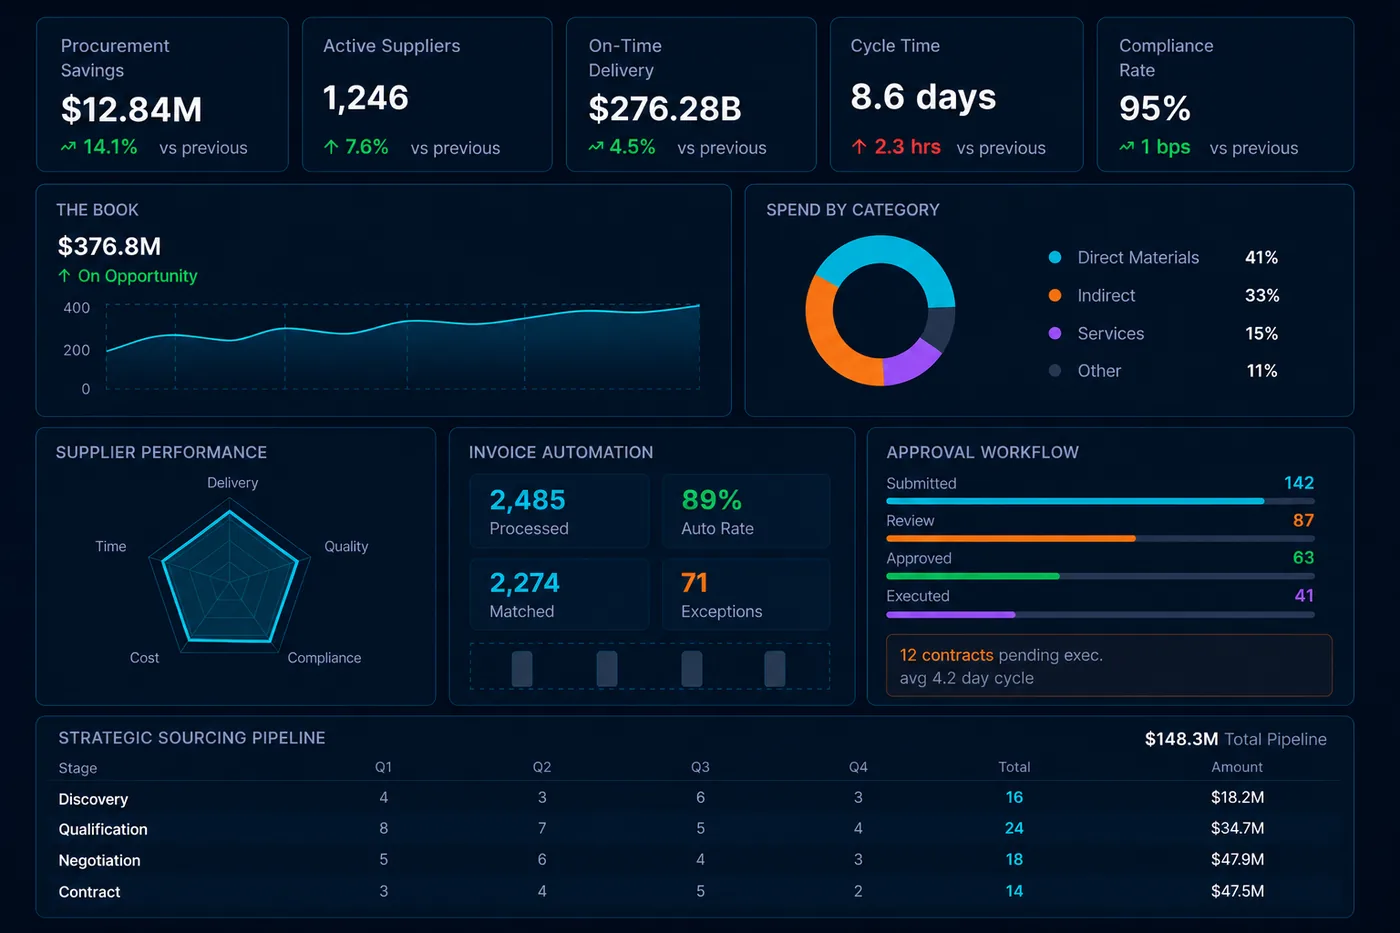Click Qualification total value 24

pyautogui.click(x=1014, y=828)
